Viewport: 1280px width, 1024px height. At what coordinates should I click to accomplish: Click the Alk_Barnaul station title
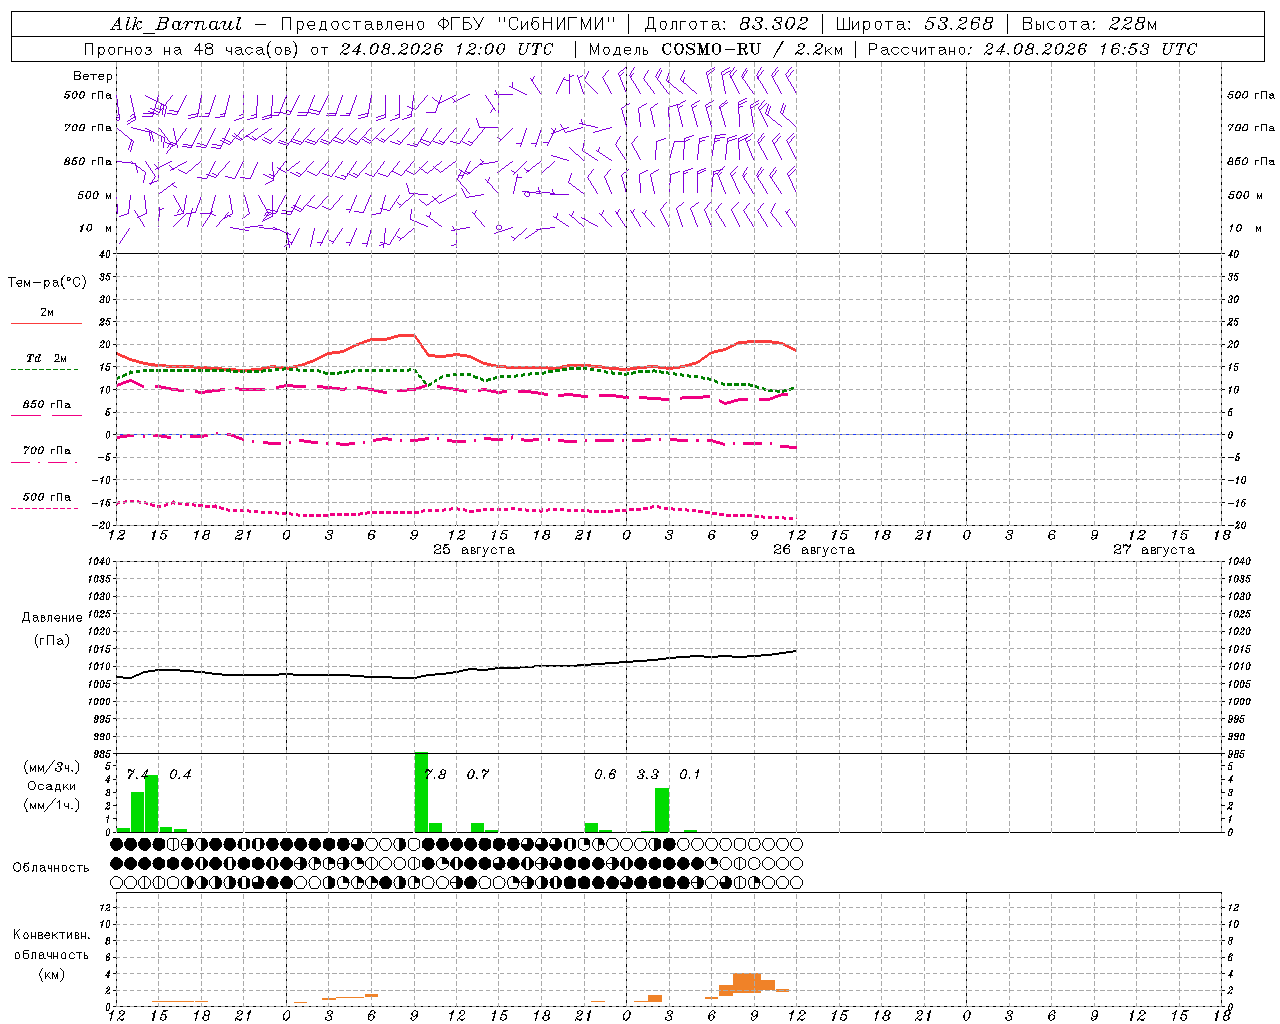(x=175, y=24)
